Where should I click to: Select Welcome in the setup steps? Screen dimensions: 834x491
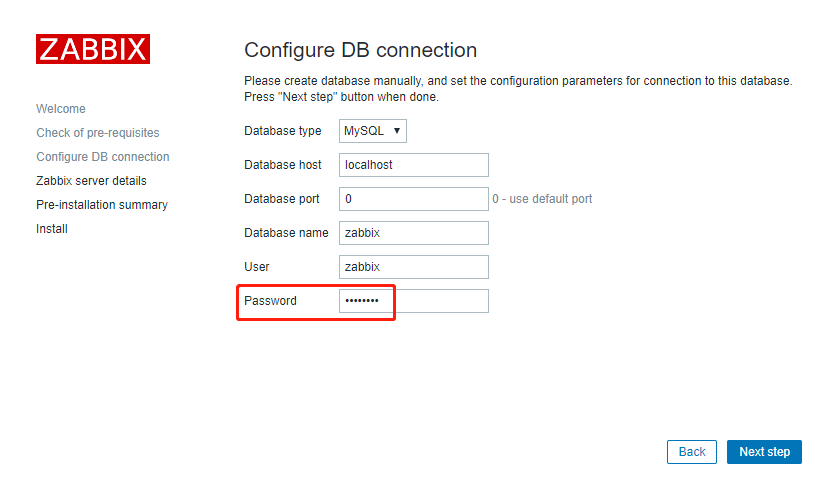pos(61,109)
